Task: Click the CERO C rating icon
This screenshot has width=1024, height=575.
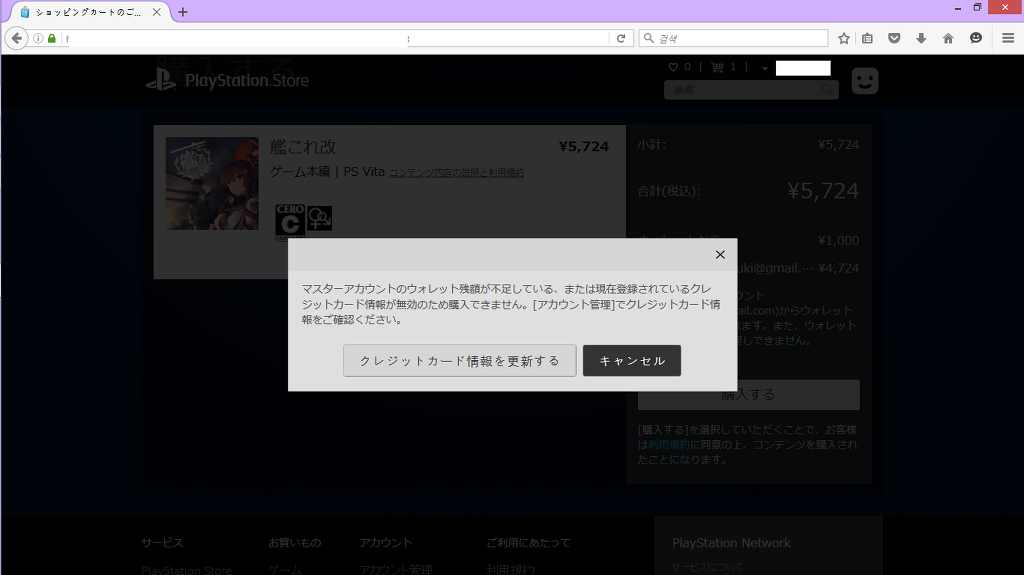Action: tap(290, 222)
